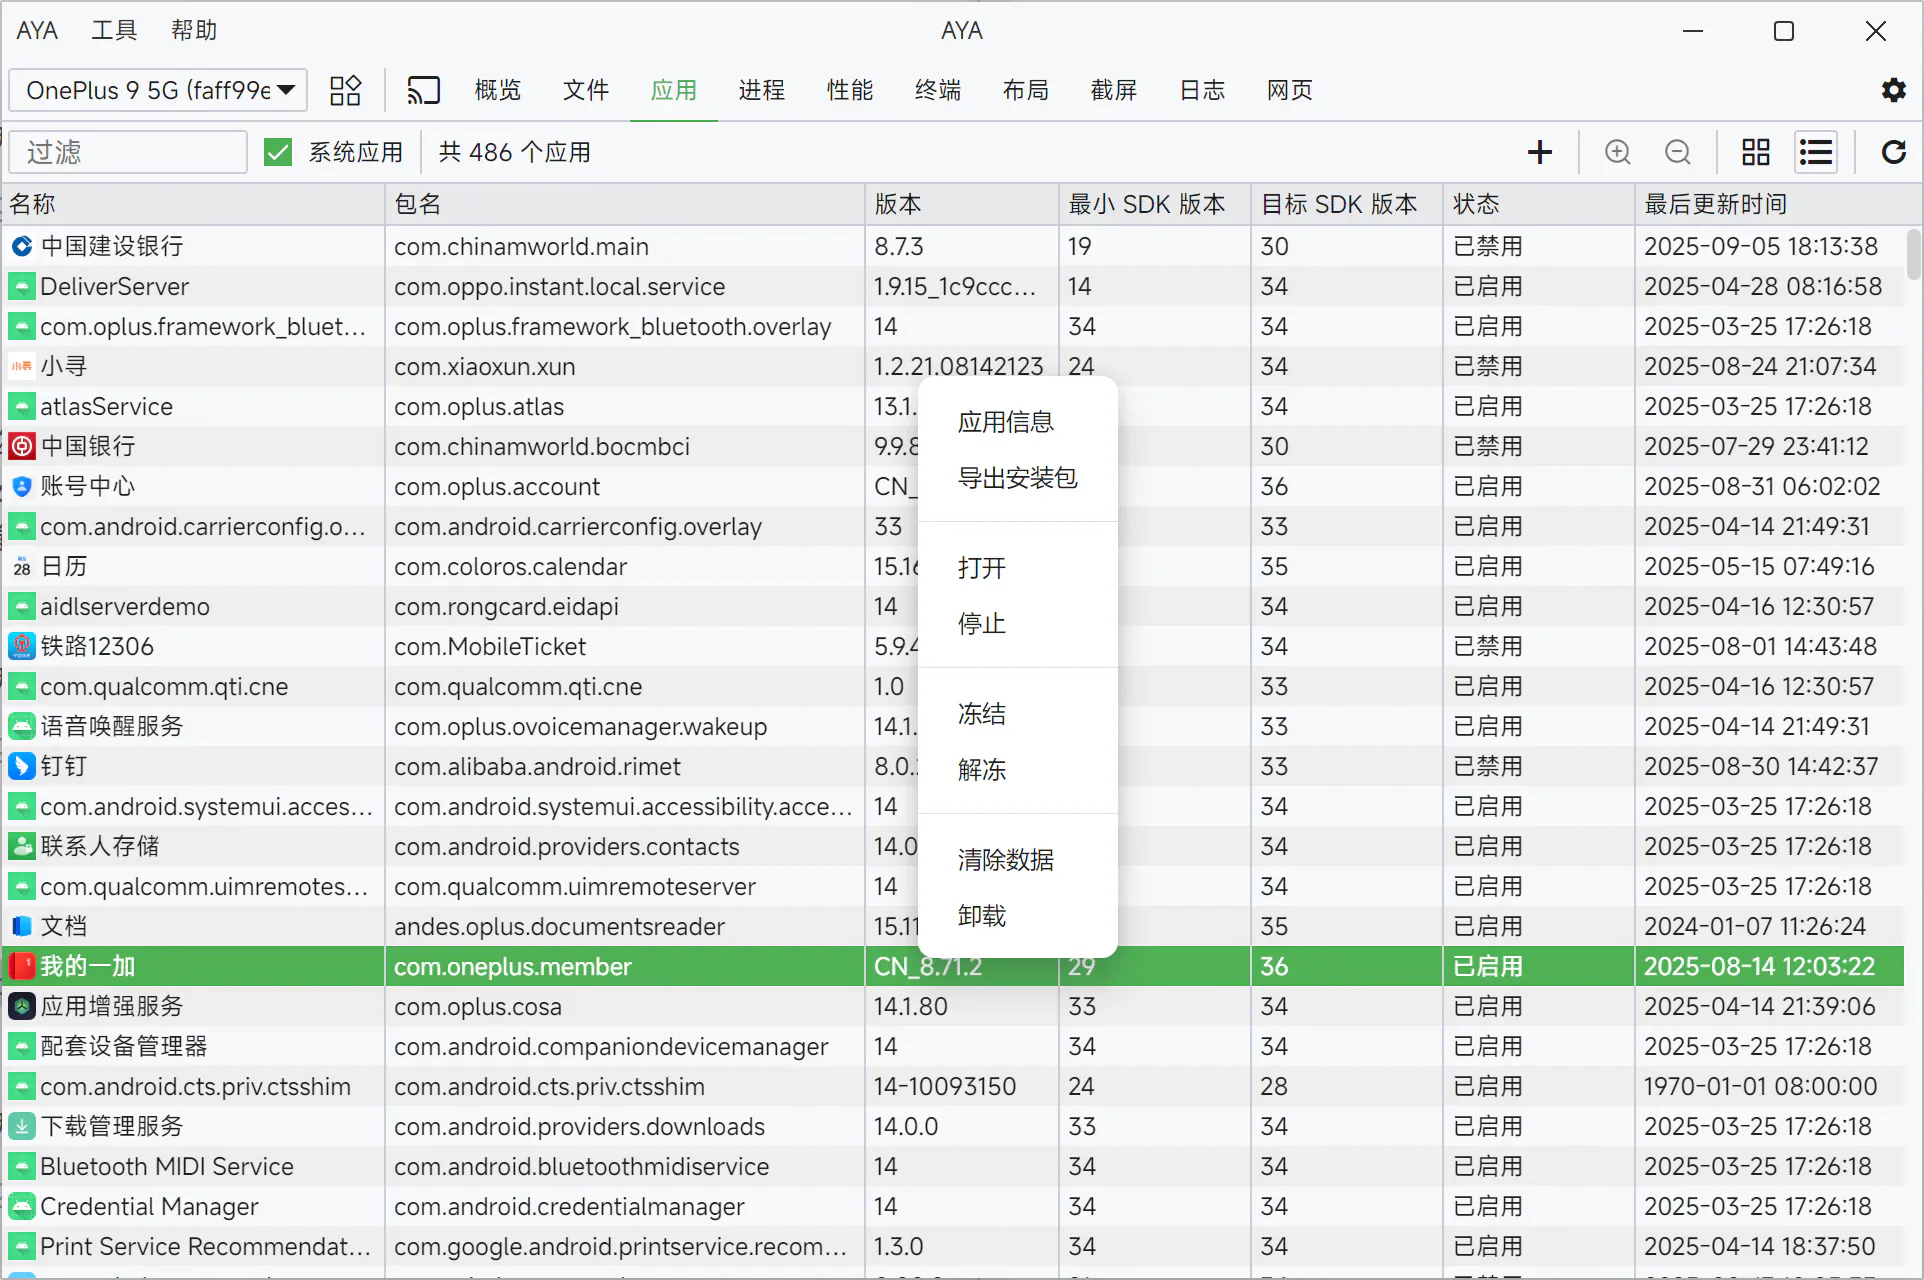Click 钉钉 app icon

click(x=22, y=766)
